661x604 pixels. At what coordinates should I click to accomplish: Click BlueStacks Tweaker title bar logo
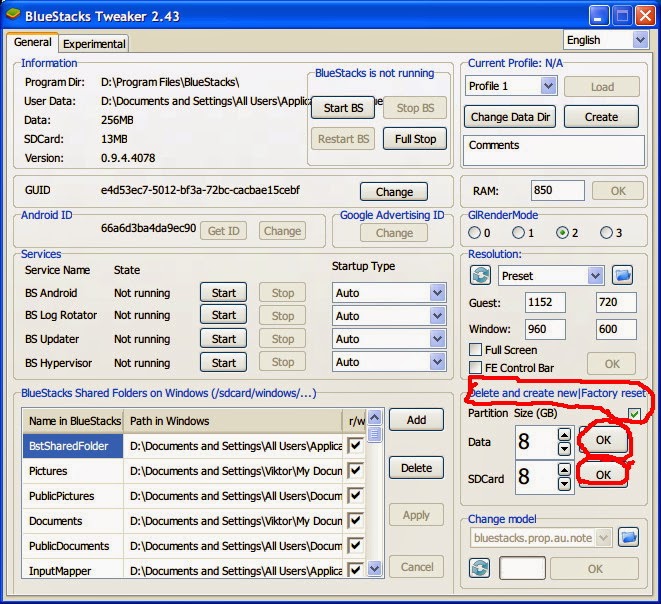[x=13, y=15]
